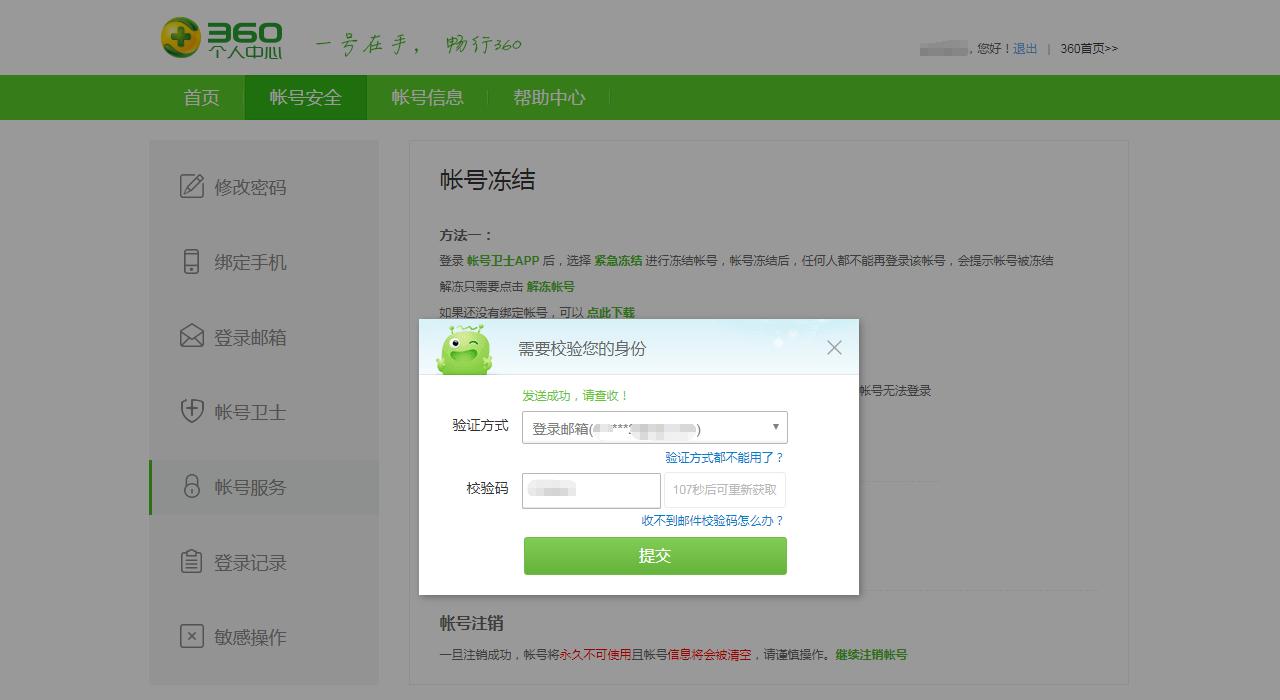Click the 登录邮箱 envelope icon

(x=192, y=337)
